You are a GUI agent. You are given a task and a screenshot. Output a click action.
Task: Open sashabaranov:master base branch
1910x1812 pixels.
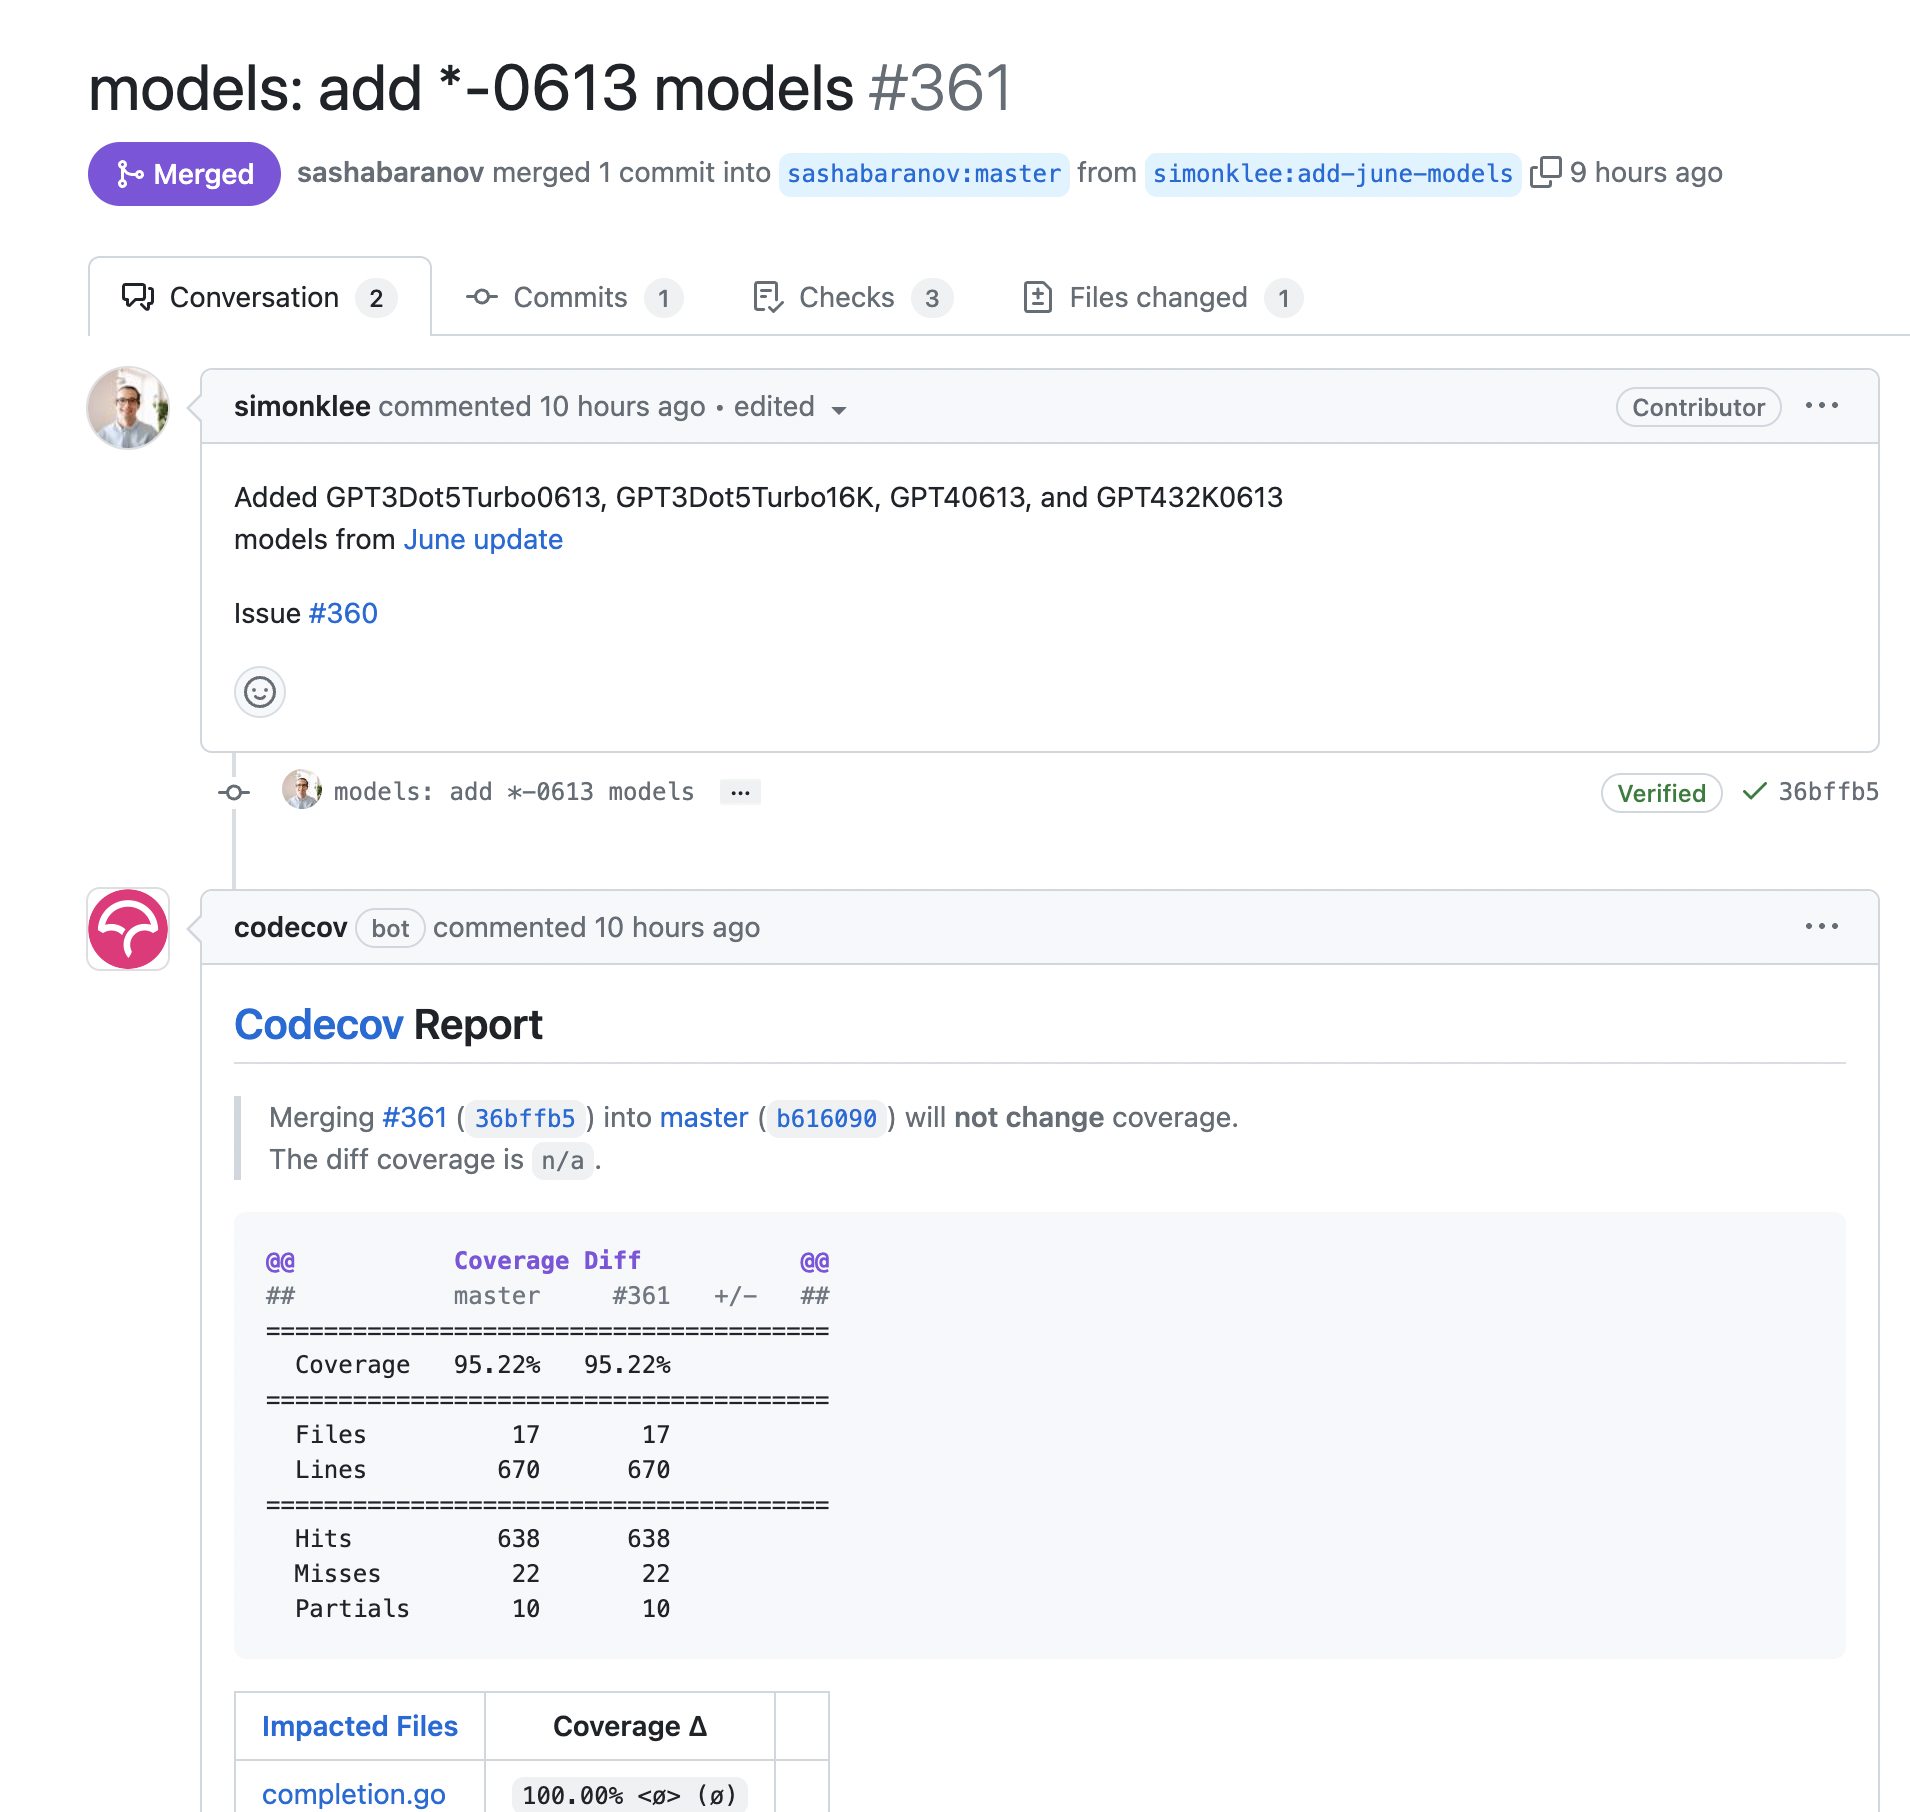[924, 174]
